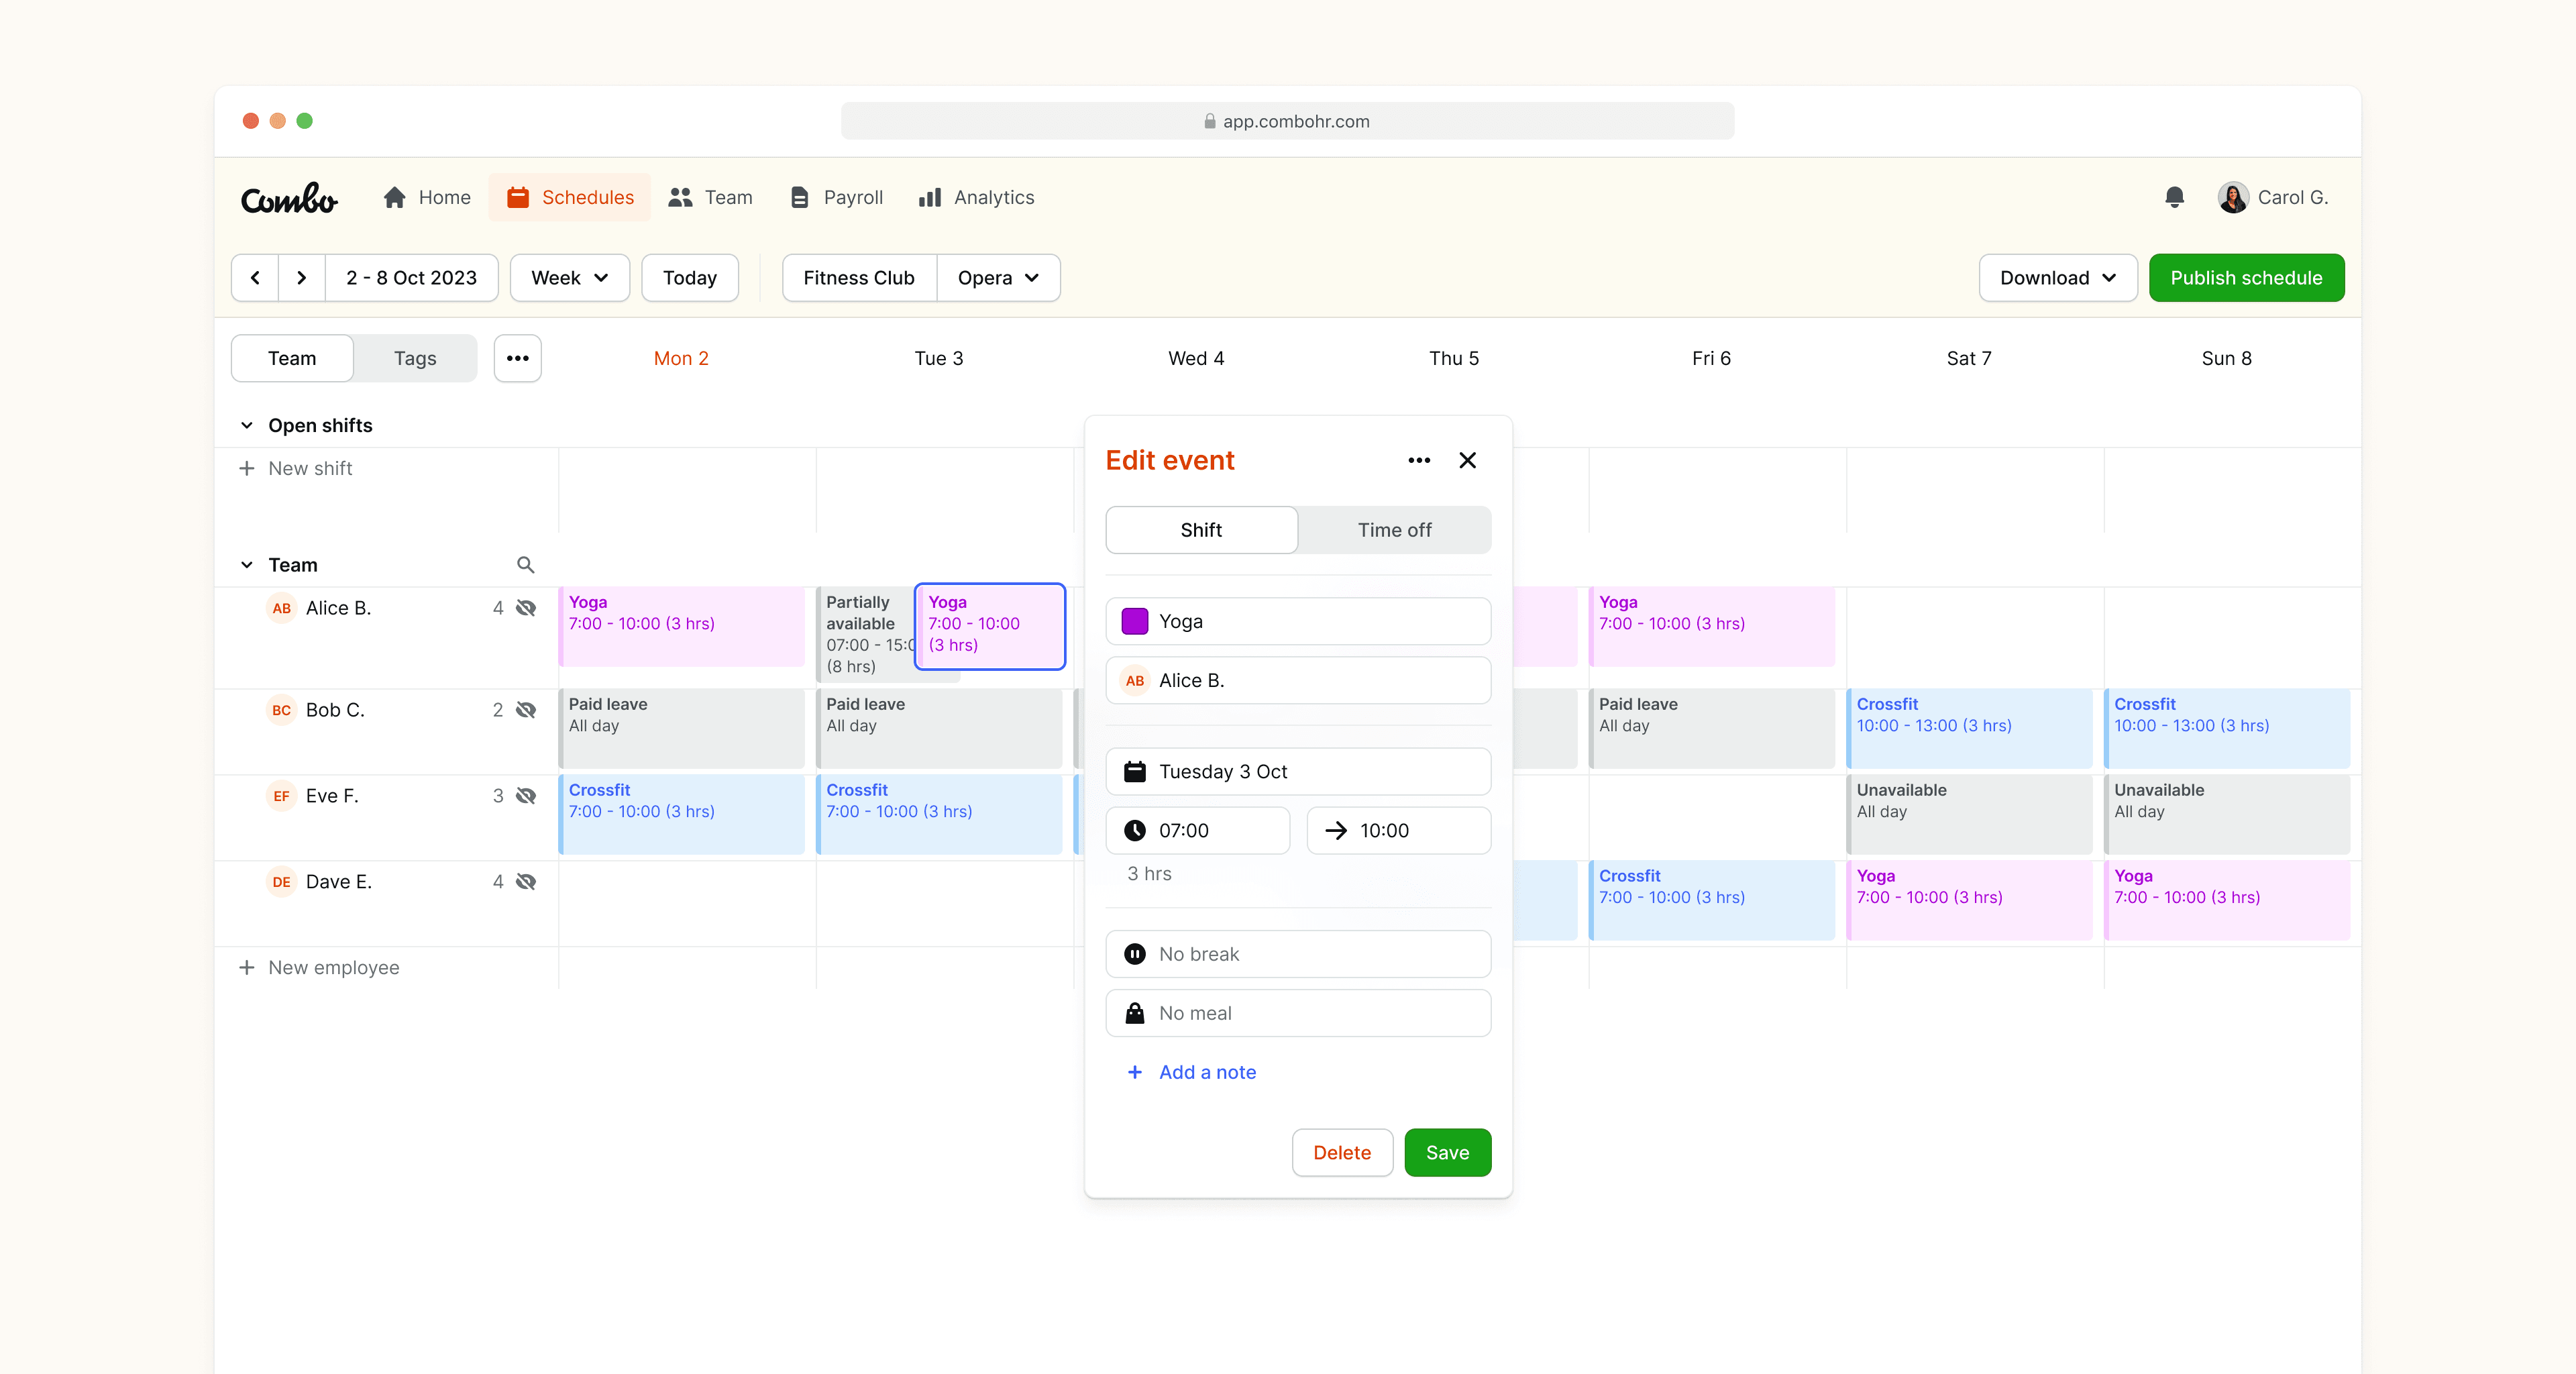Click the break icon for No break
The width and height of the screenshot is (2576, 1374).
[x=1134, y=953]
